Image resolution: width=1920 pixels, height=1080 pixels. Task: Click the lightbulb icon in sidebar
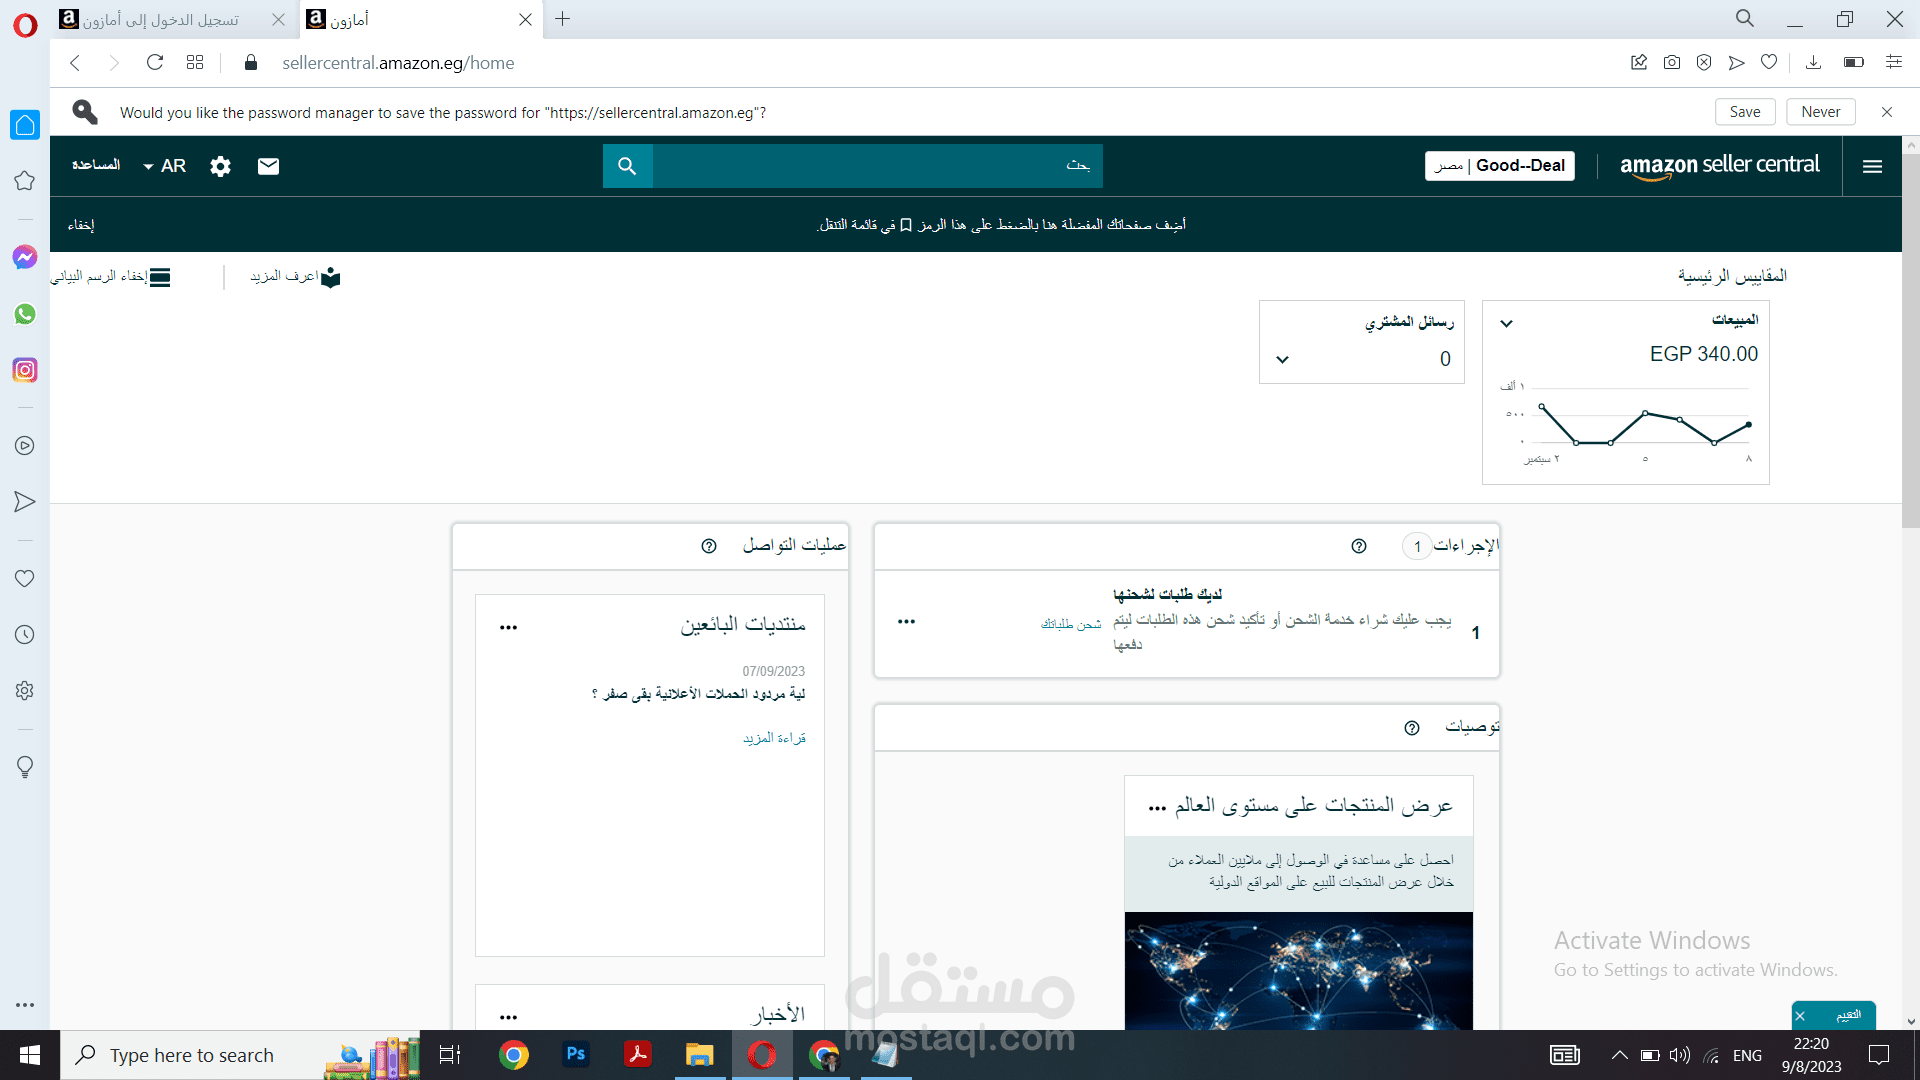(25, 767)
